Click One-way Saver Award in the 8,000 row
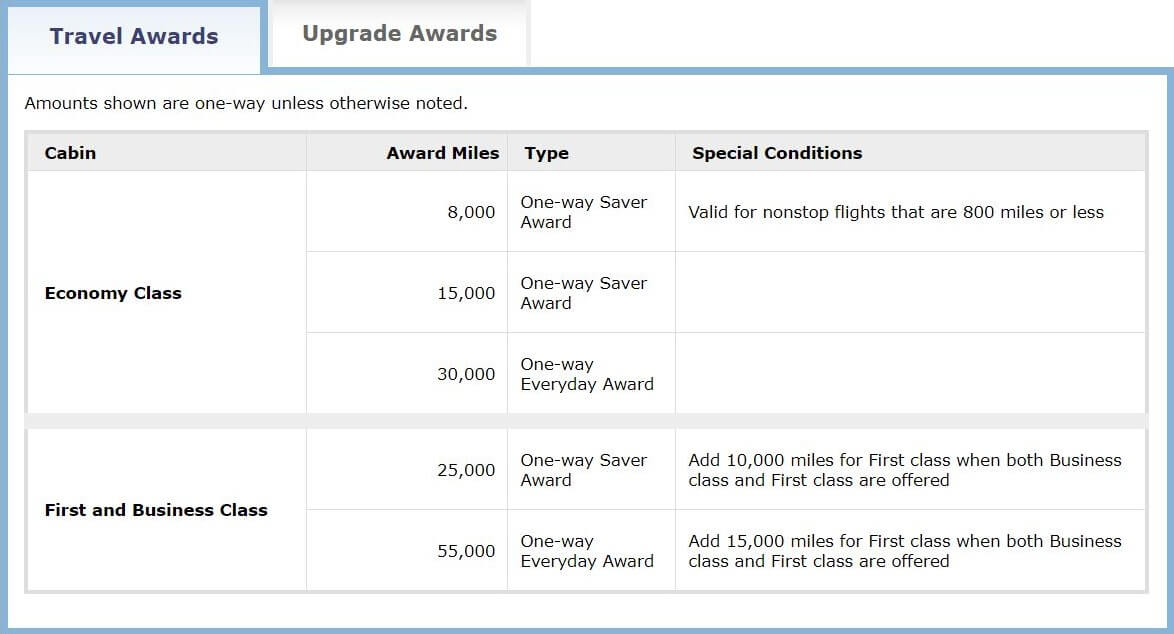The height and width of the screenshot is (634, 1174). coord(583,212)
